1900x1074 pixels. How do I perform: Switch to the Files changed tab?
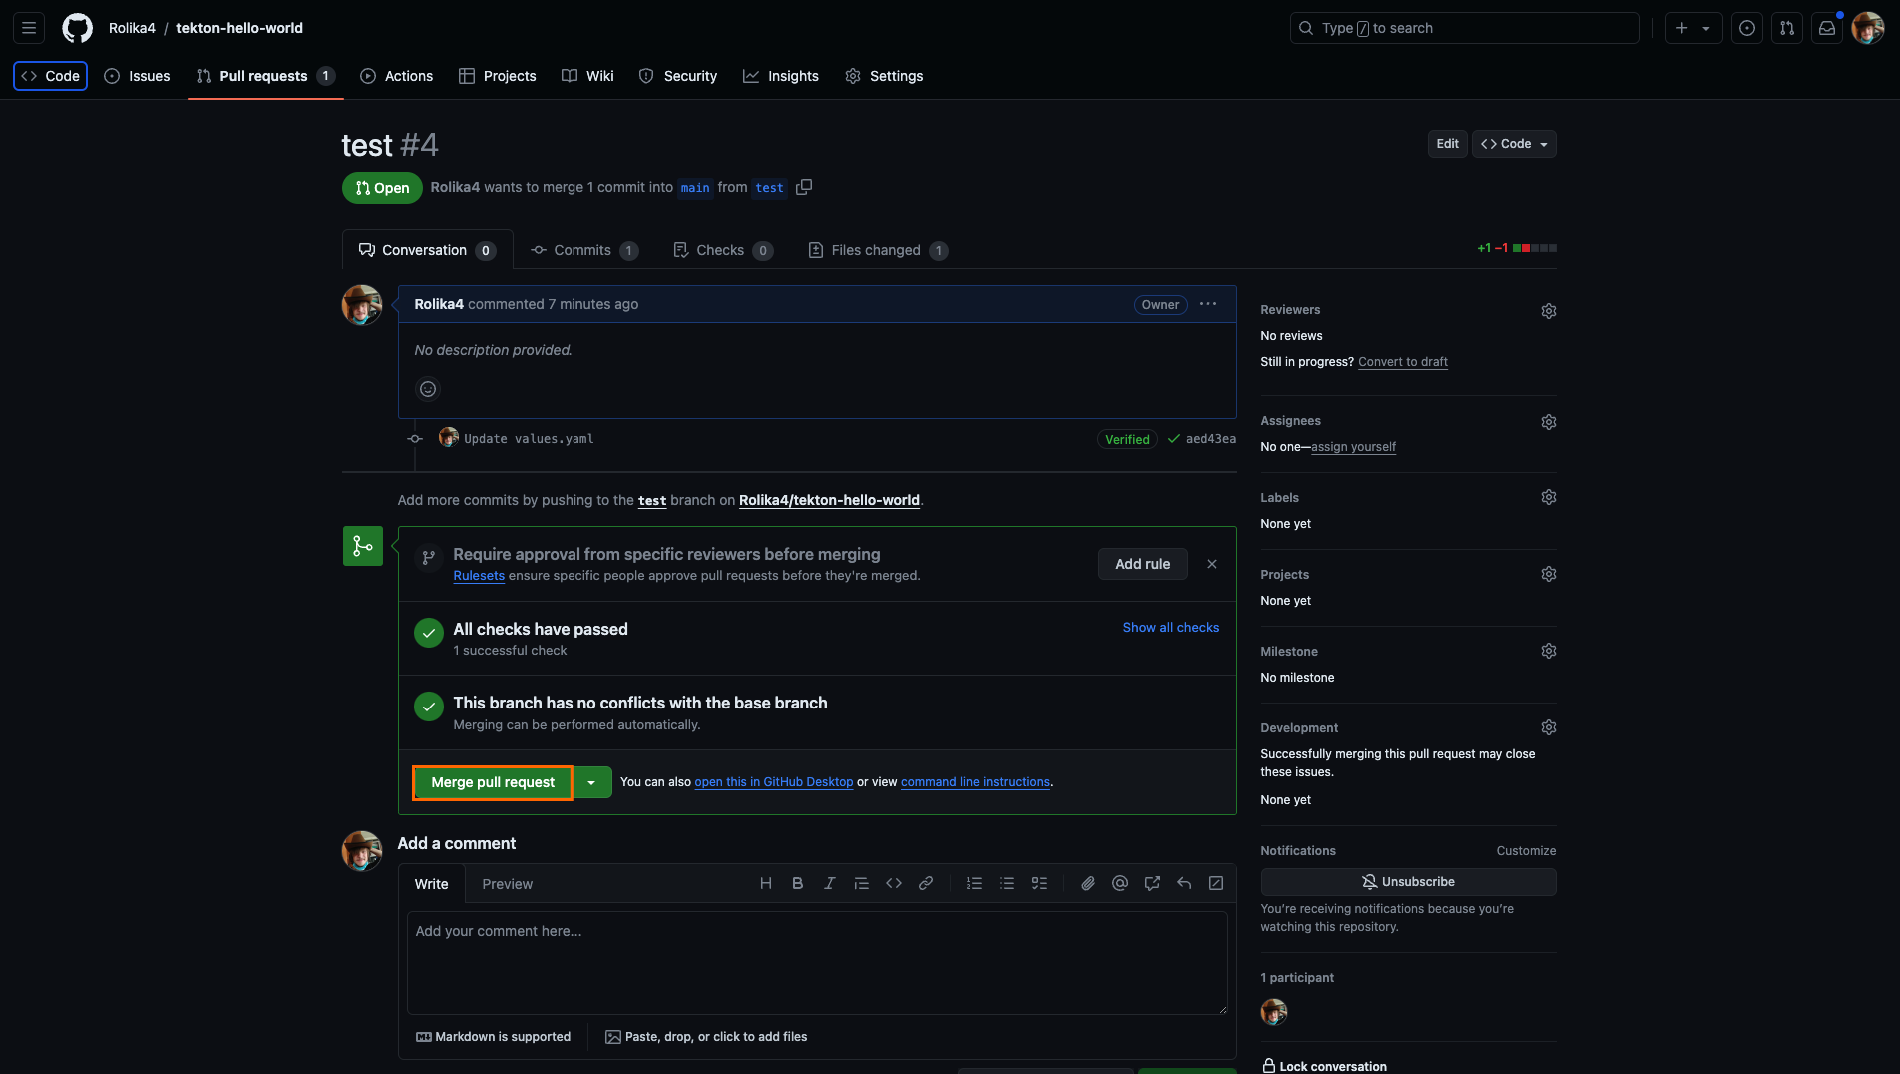pyautogui.click(x=878, y=250)
